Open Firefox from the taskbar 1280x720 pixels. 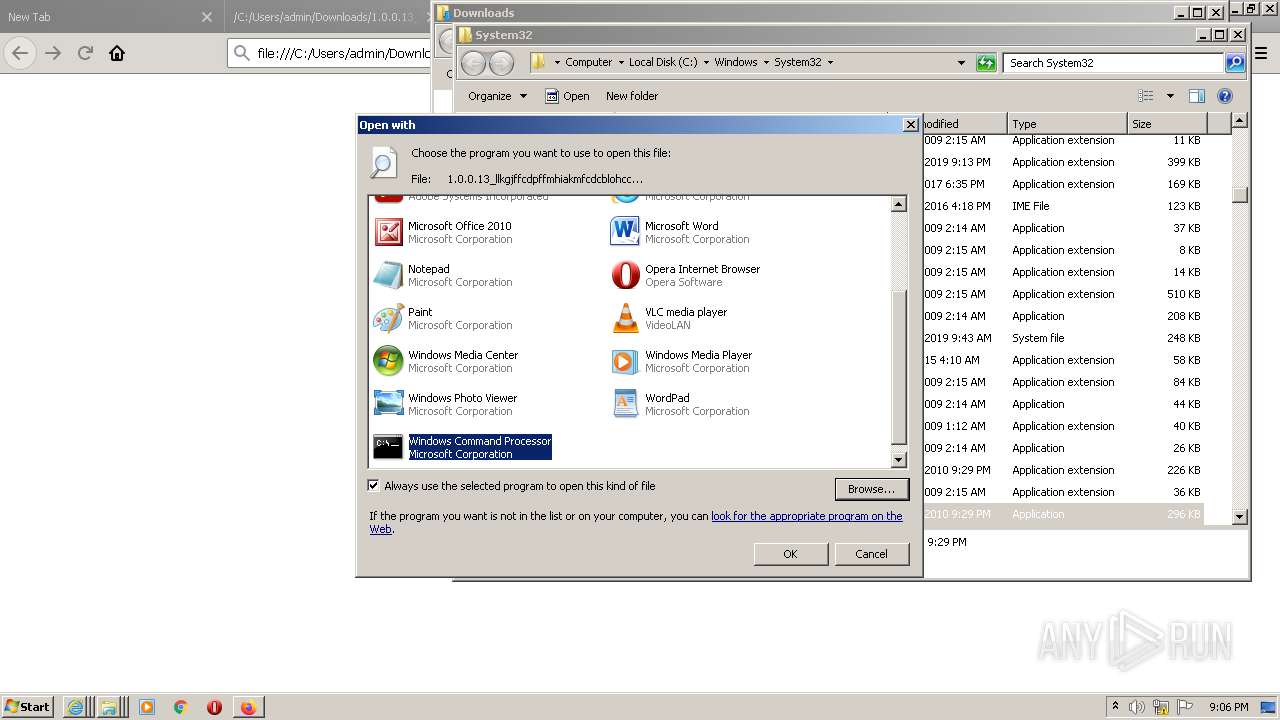tap(248, 707)
